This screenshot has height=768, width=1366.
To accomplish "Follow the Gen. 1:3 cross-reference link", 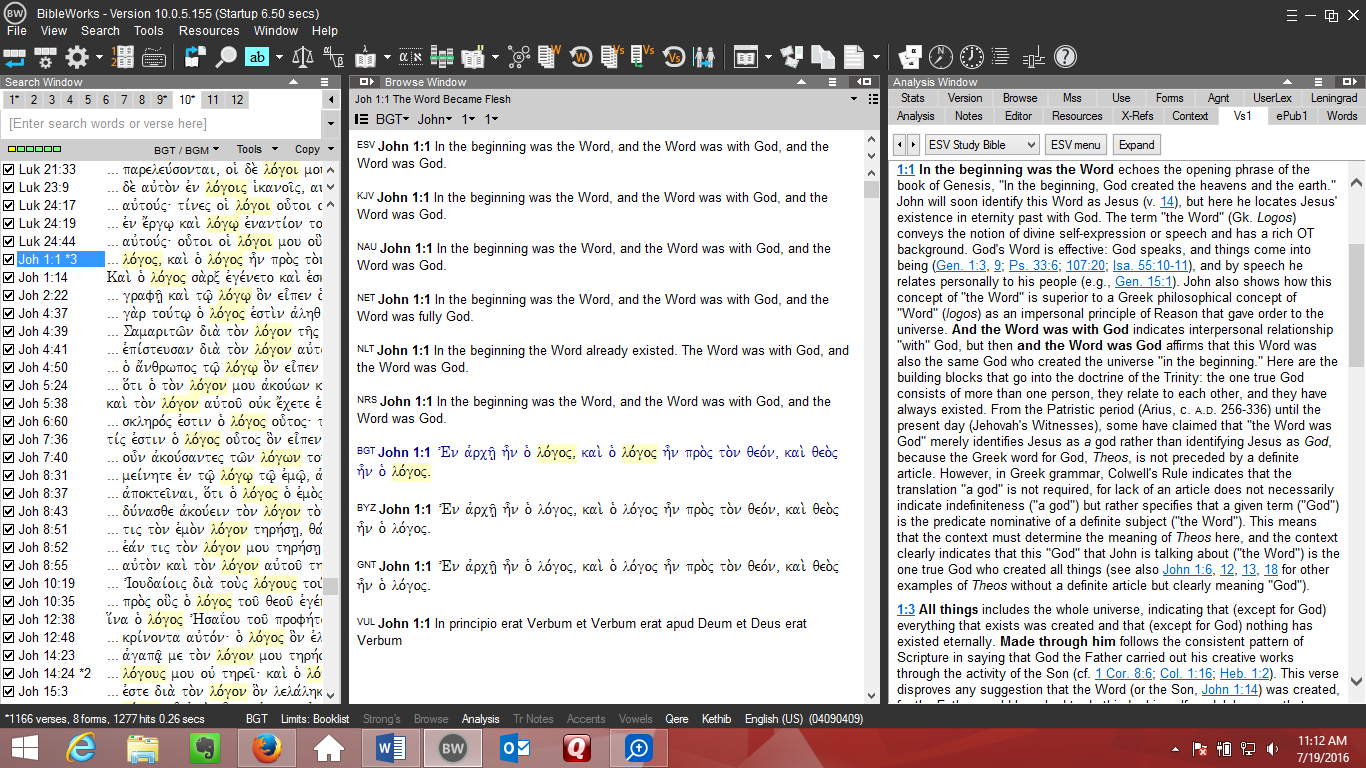I will (x=960, y=266).
